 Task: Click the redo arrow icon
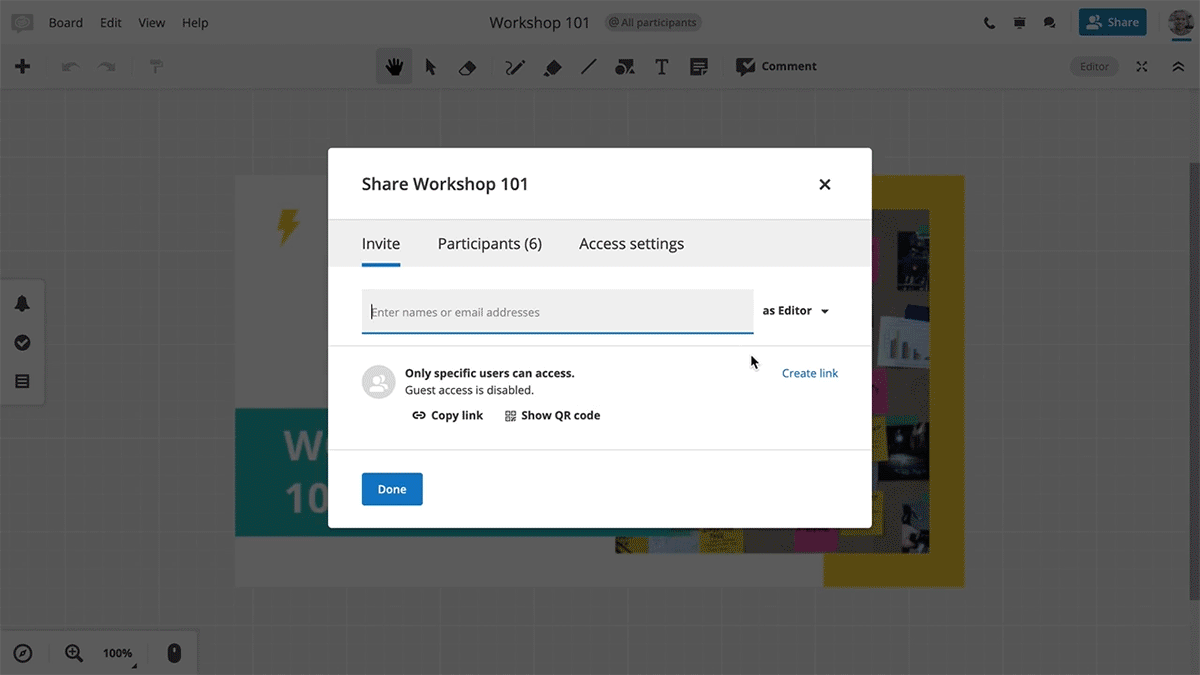[x=106, y=66]
